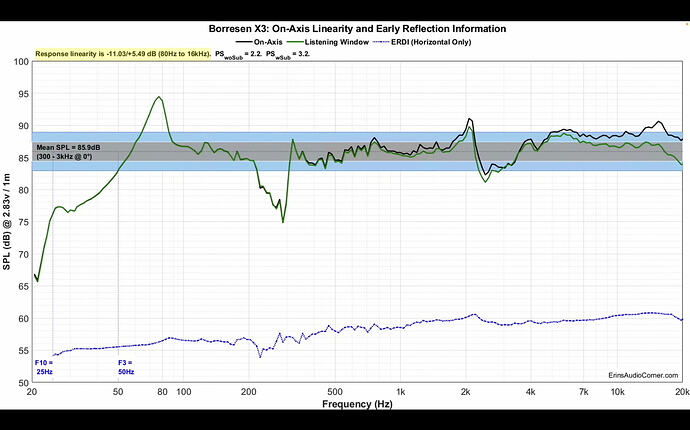Click the ErinsAudioCorner.com credit text

click(643, 375)
